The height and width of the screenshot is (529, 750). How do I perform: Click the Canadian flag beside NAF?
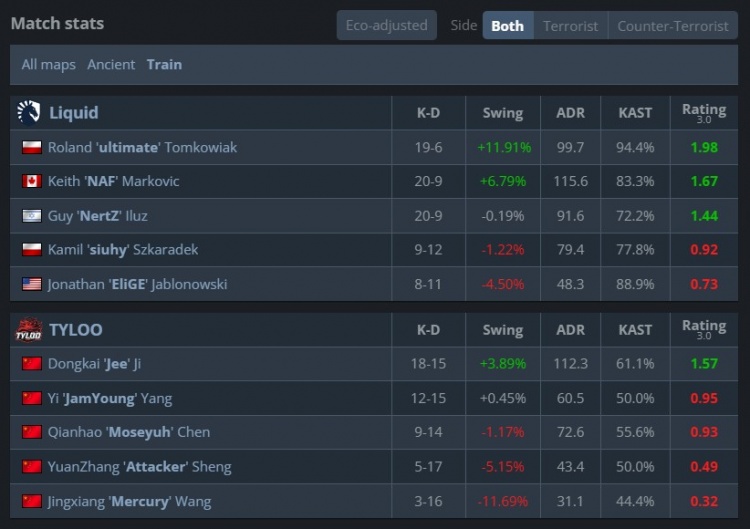point(31,182)
